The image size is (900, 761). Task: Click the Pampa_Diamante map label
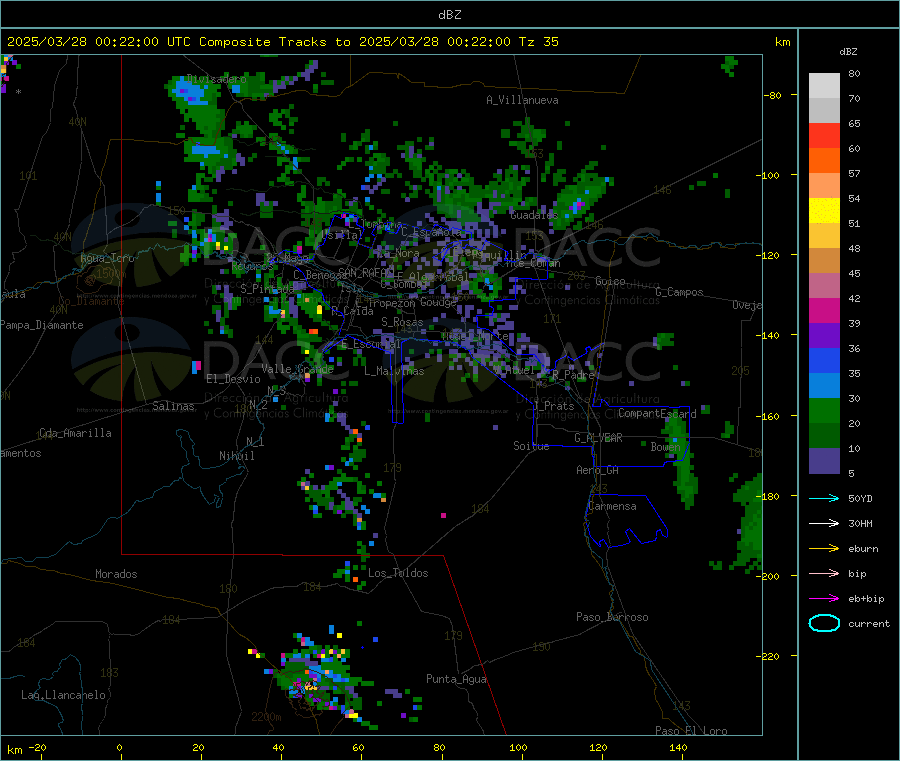(41, 325)
